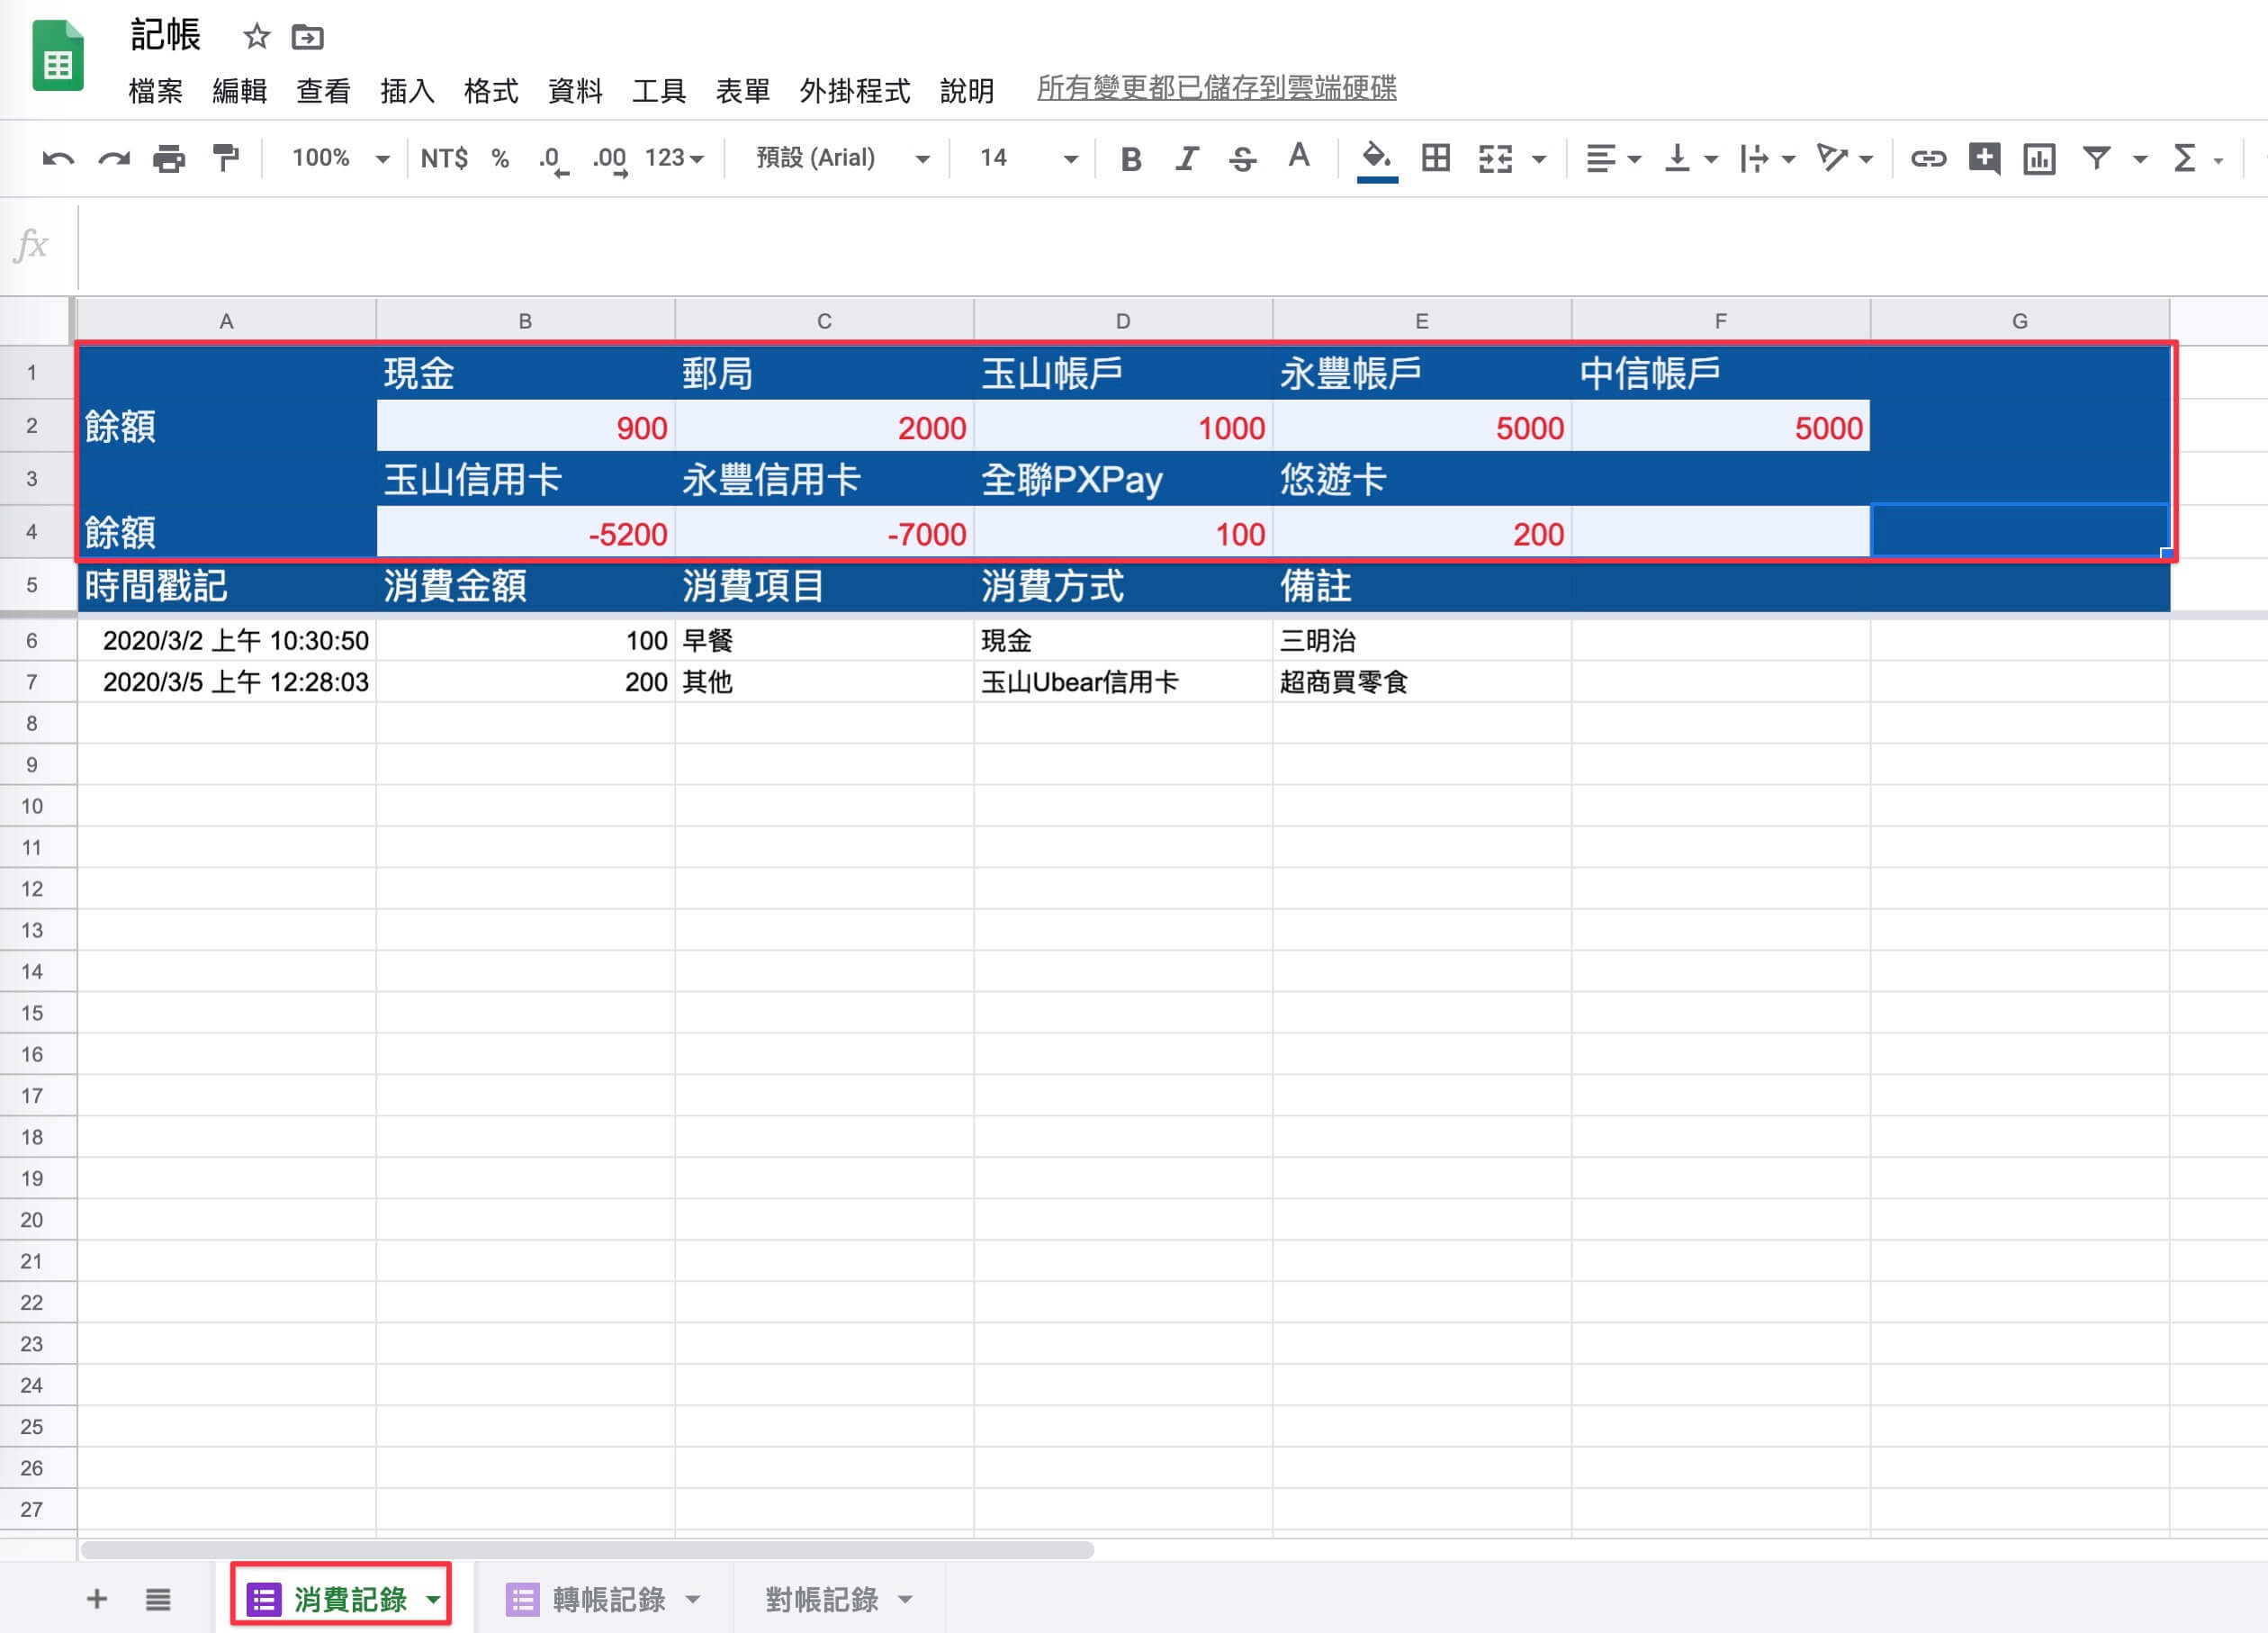The height and width of the screenshot is (1633, 2268).
Task: Open the text rotation dropdown
Action: click(x=1844, y=159)
